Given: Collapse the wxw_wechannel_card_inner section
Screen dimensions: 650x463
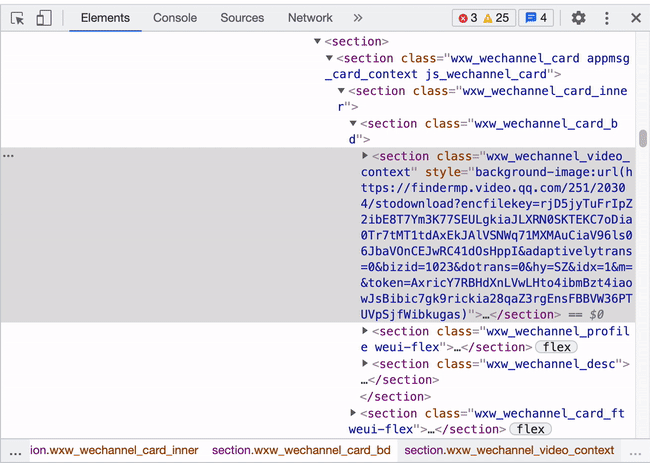Looking at the screenshot, I should click(341, 90).
